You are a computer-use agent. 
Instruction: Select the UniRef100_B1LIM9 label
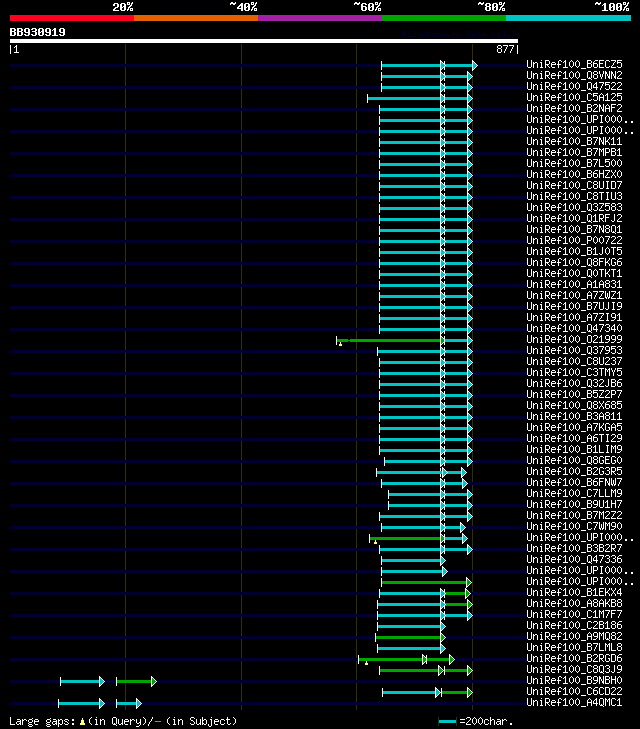[x=574, y=449]
